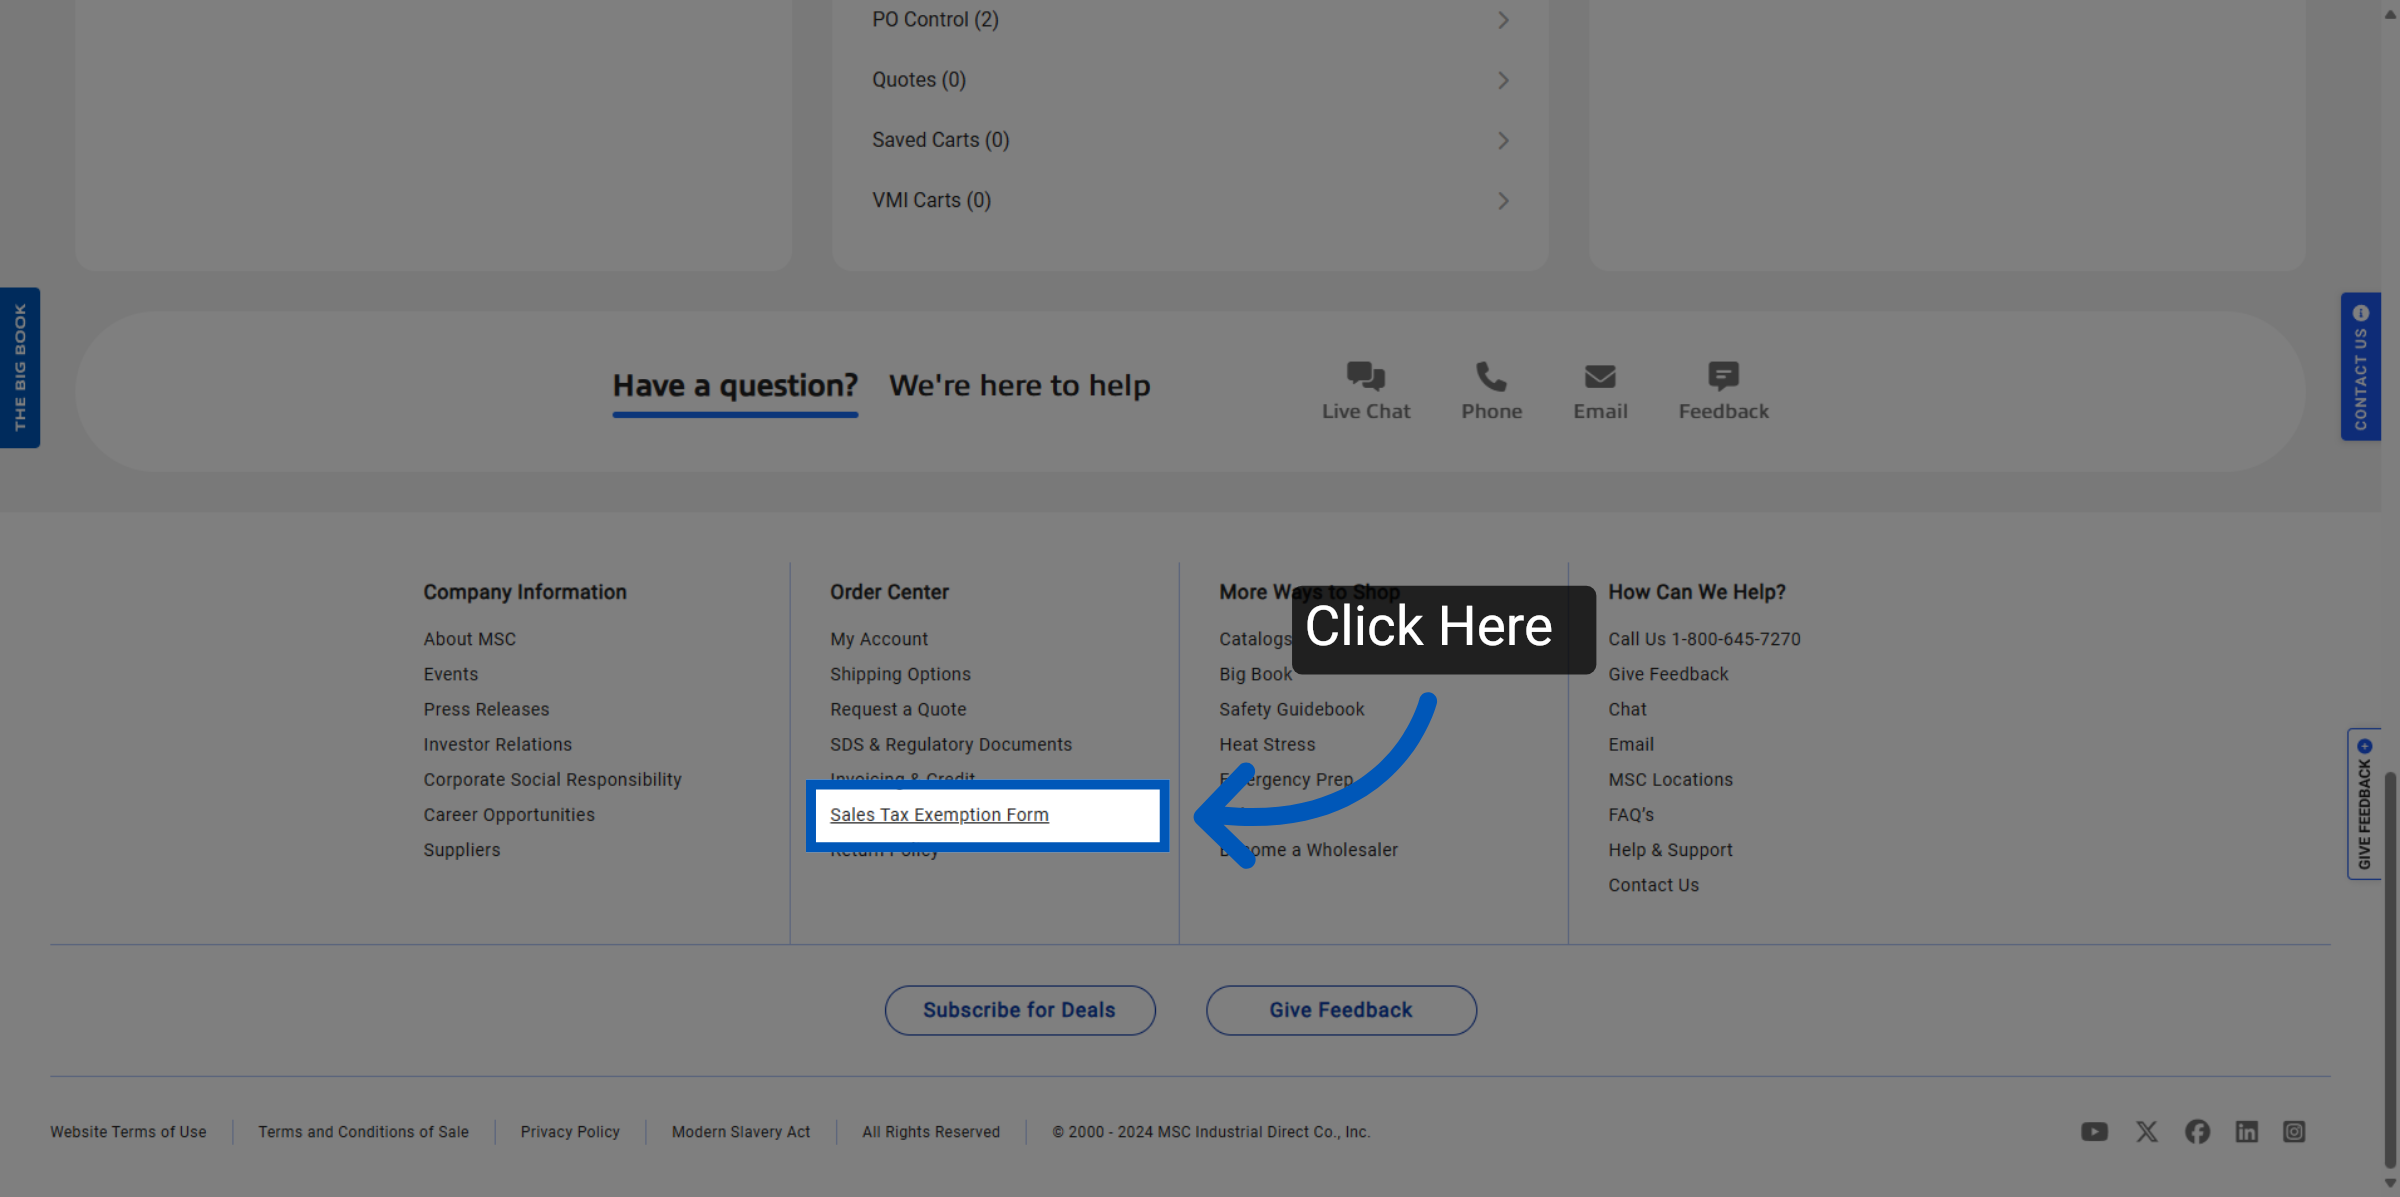The image size is (2400, 1197).
Task: Open the LinkedIn icon in footer
Action: coord(2246,1131)
